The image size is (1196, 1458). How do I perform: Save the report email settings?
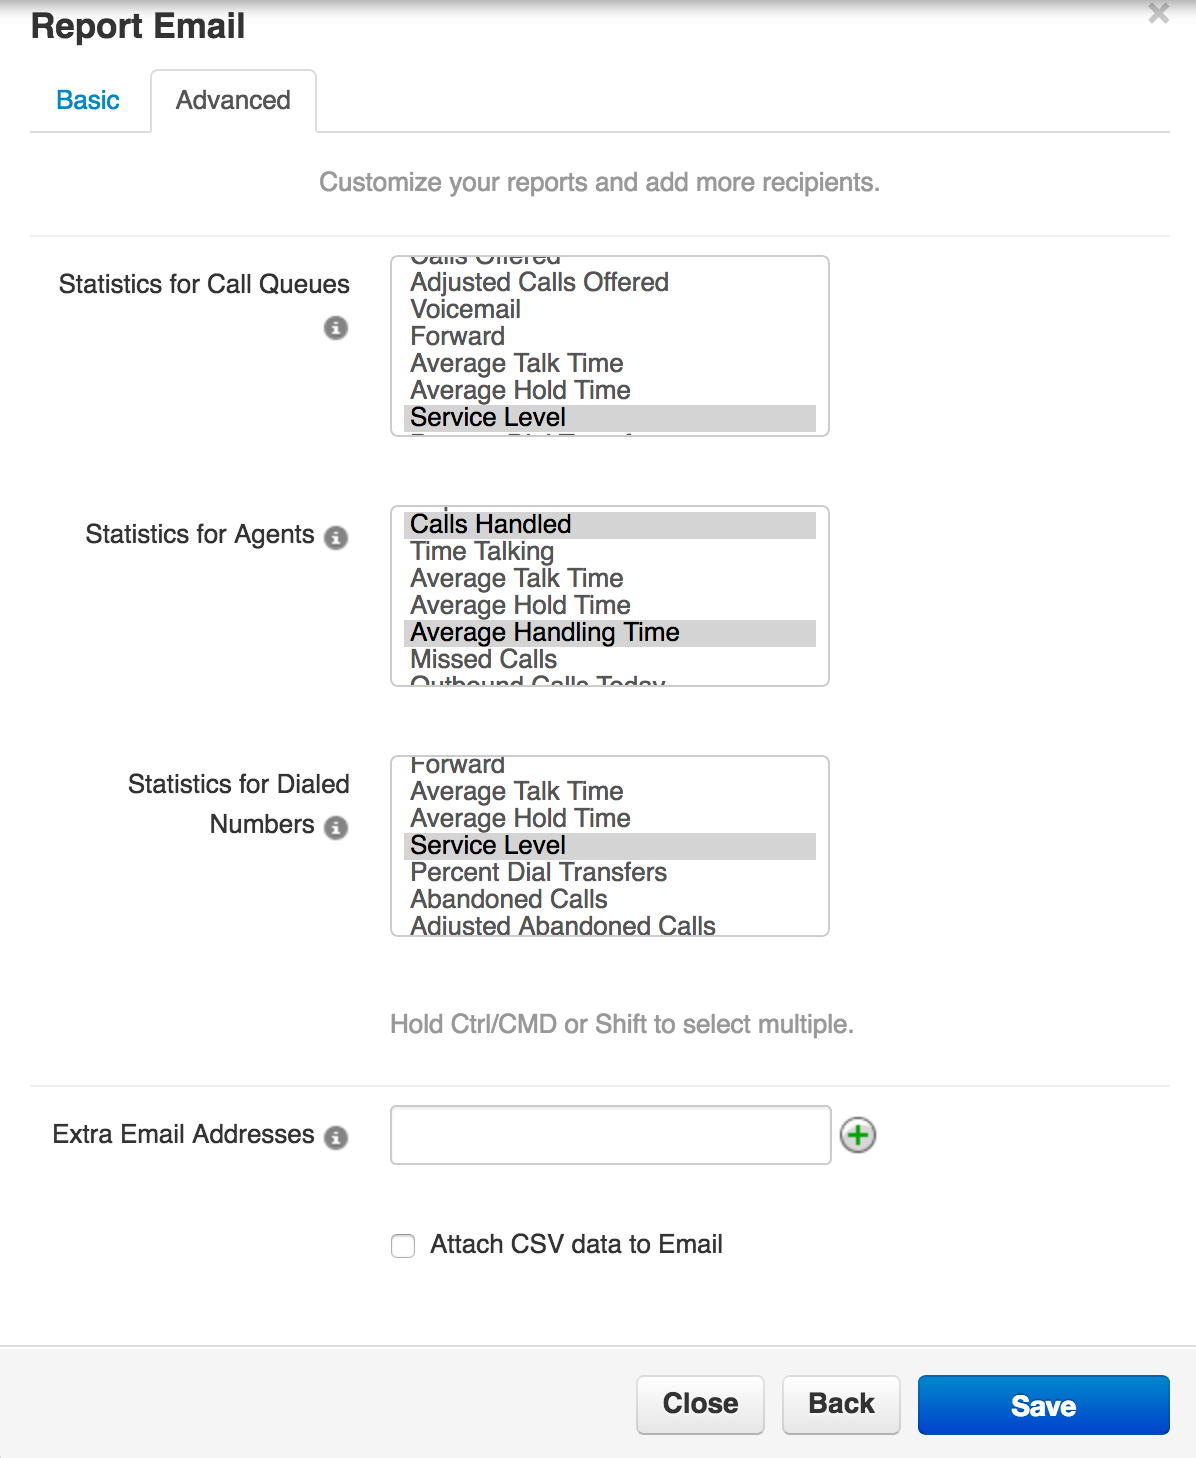pos(1043,1405)
